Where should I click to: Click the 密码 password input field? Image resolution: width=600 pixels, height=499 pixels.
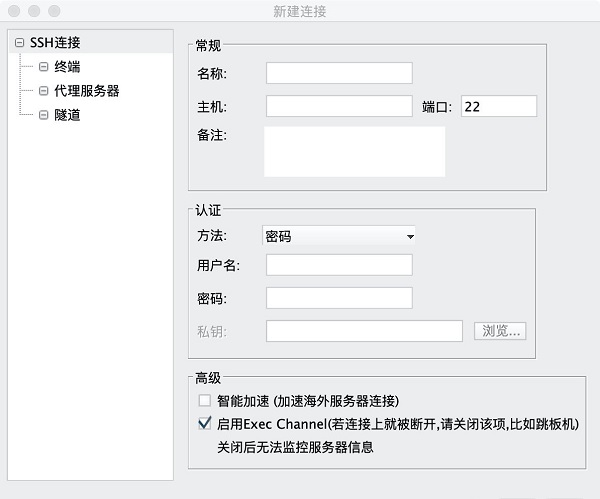click(339, 298)
